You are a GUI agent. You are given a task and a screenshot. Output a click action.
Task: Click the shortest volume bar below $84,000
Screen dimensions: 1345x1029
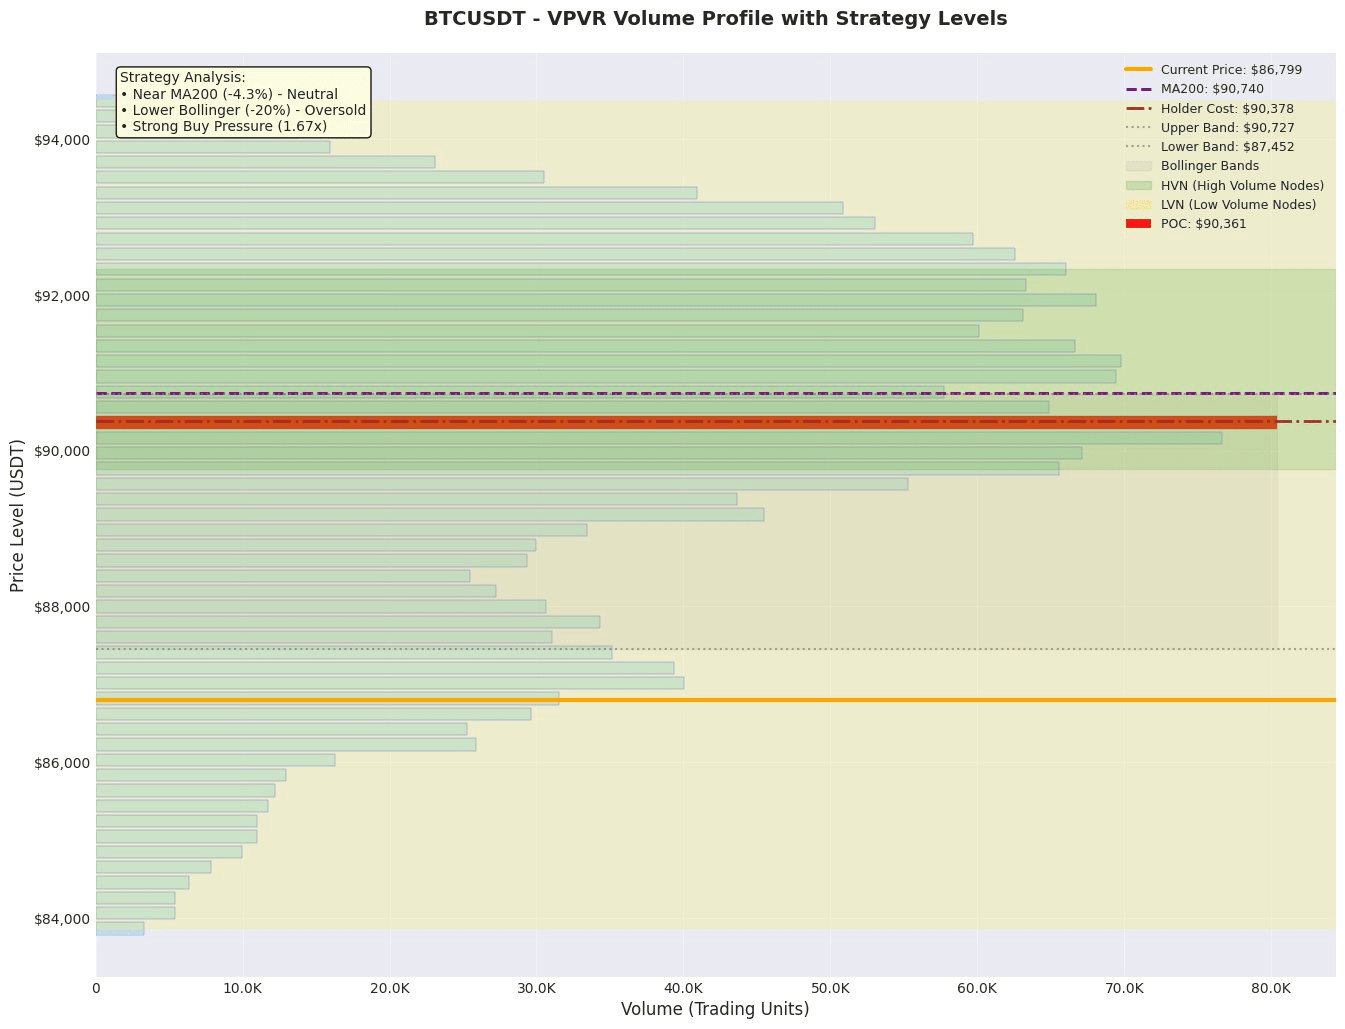point(120,929)
